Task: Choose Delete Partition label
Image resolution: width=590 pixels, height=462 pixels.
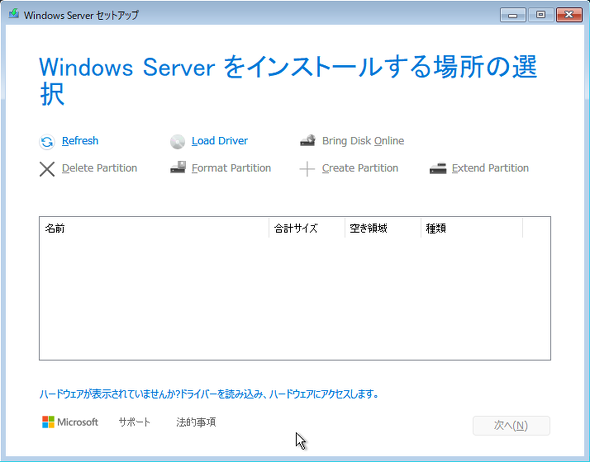Action: point(99,168)
